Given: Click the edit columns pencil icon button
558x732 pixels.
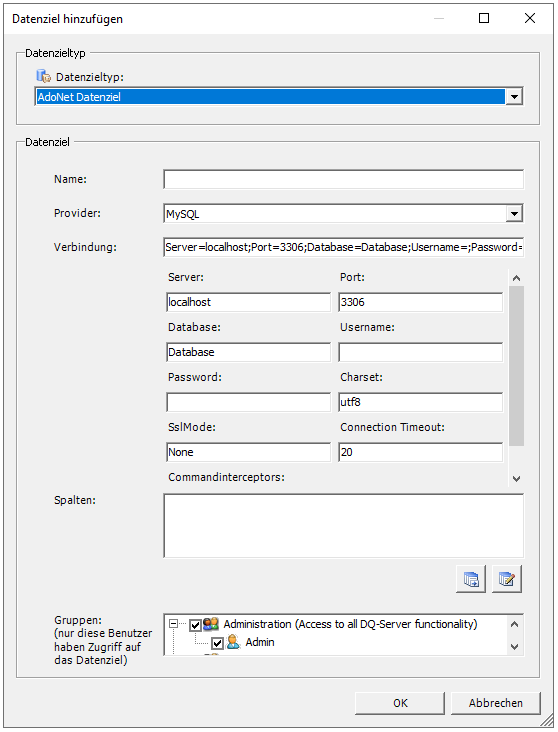Looking at the screenshot, I should pyautogui.click(x=507, y=579).
